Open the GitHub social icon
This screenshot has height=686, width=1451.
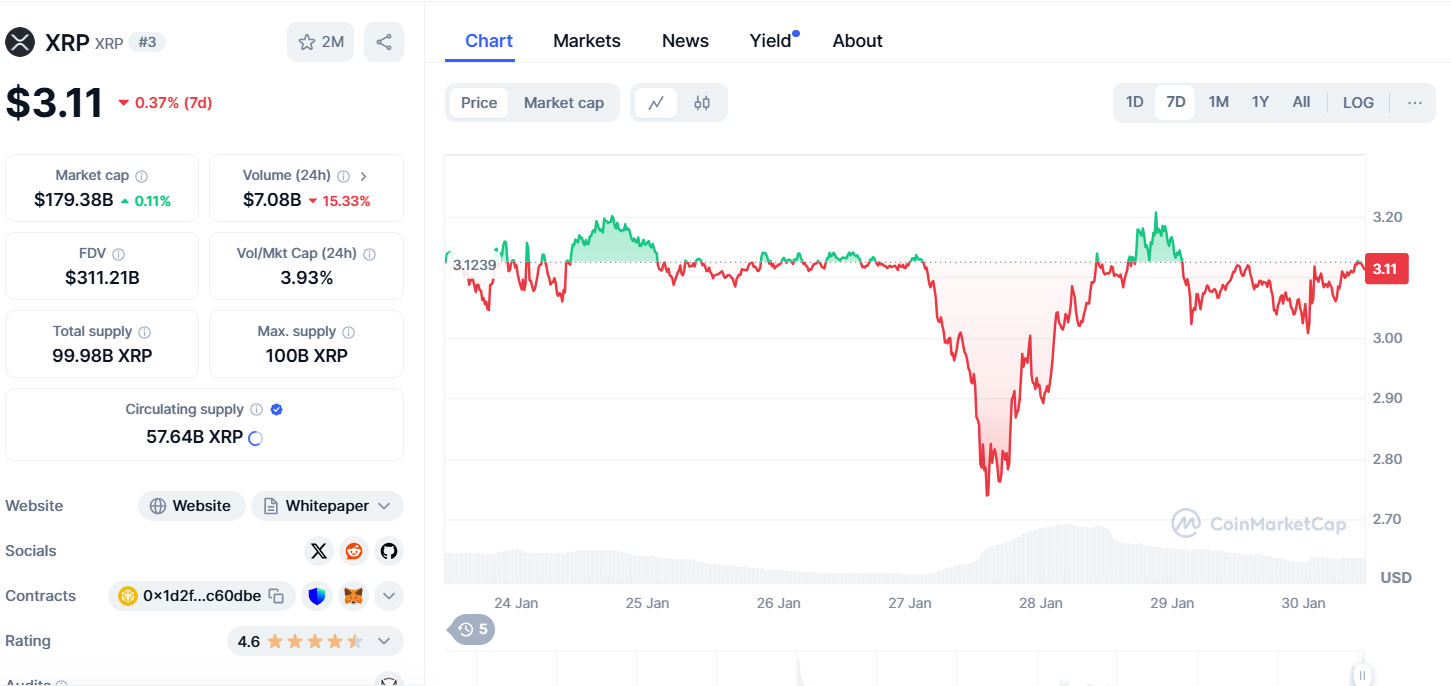click(388, 551)
